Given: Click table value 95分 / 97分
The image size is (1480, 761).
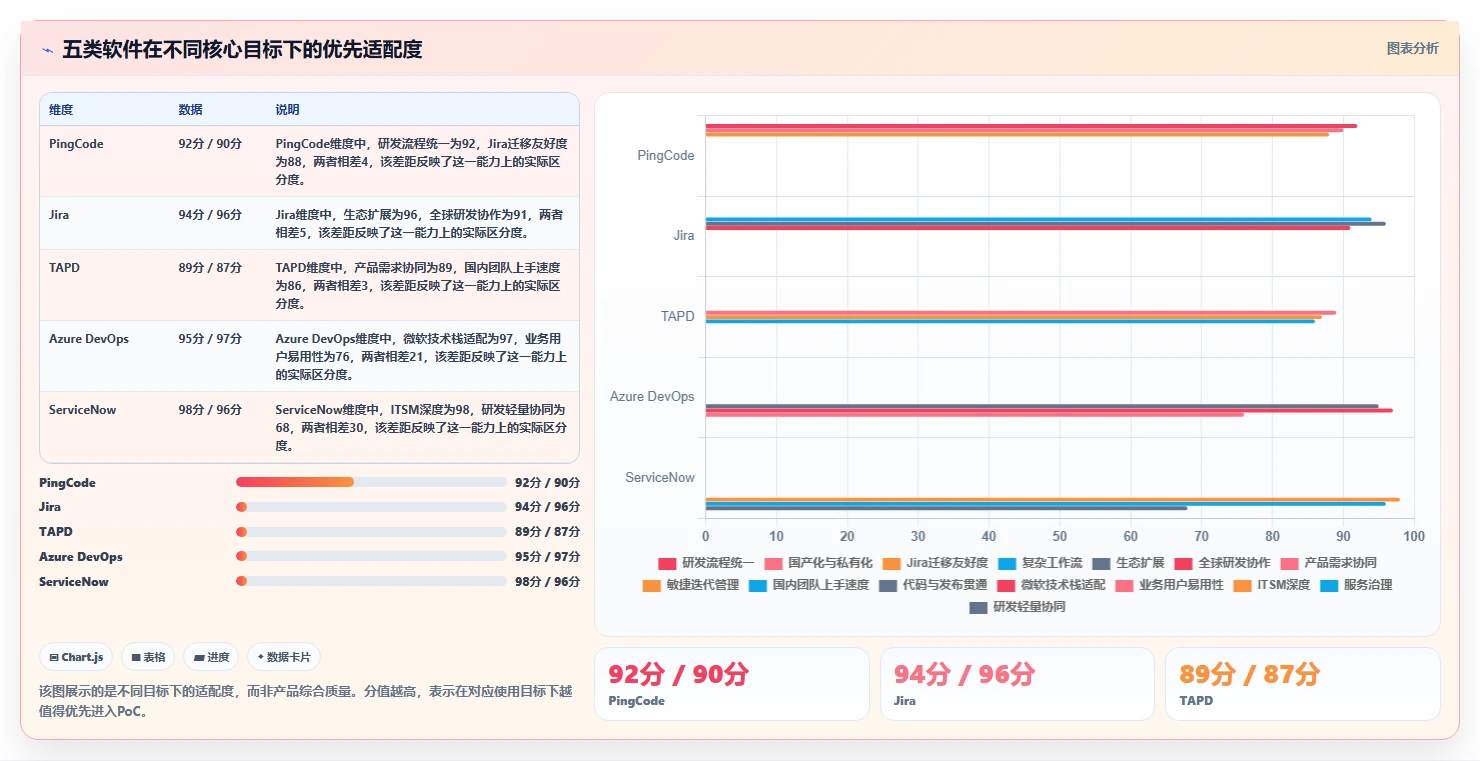Looking at the screenshot, I should coord(210,339).
